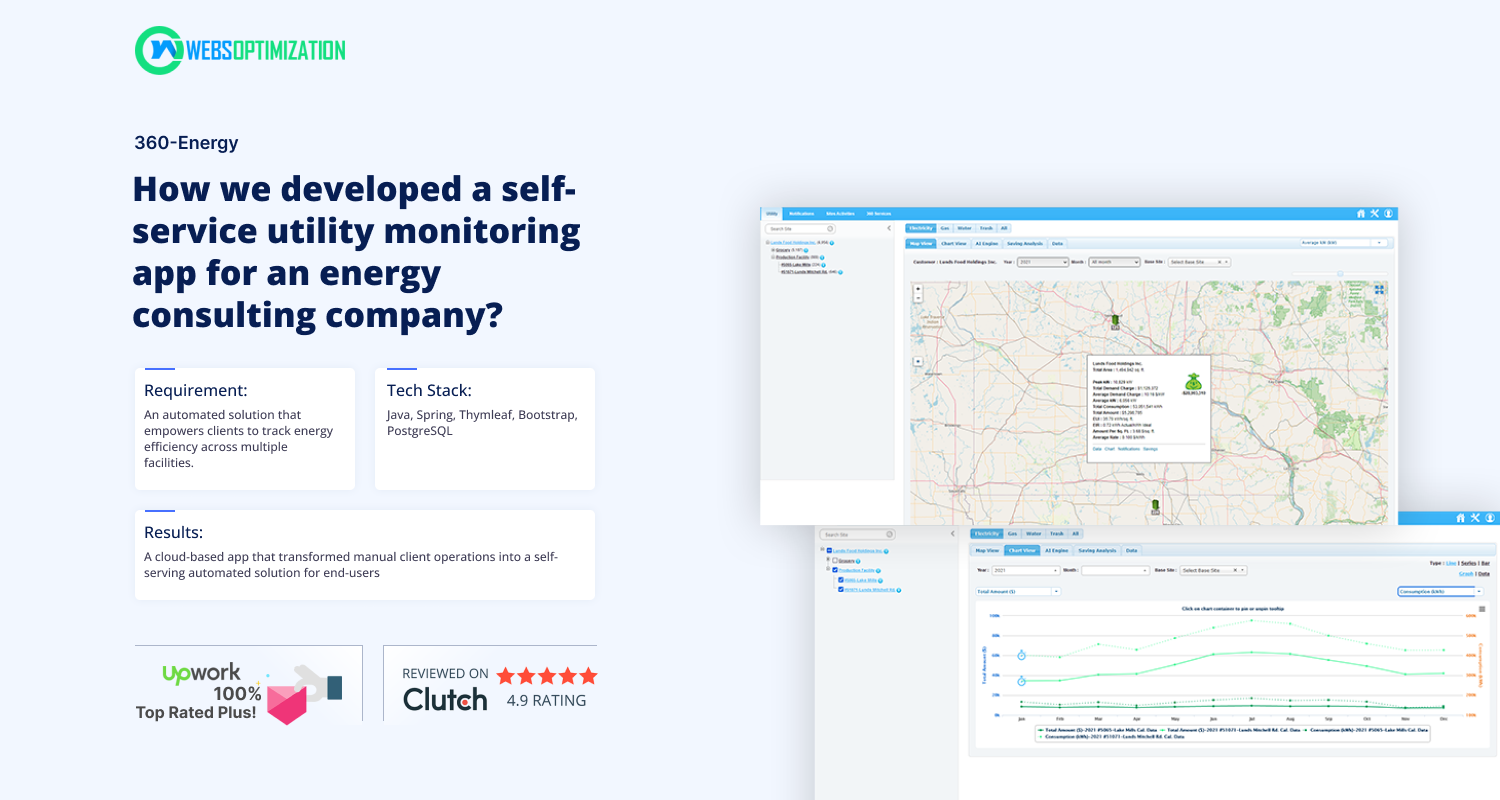Check the Grocery checkbox in the site tree
The width and height of the screenshot is (1500, 800).
(x=835, y=560)
